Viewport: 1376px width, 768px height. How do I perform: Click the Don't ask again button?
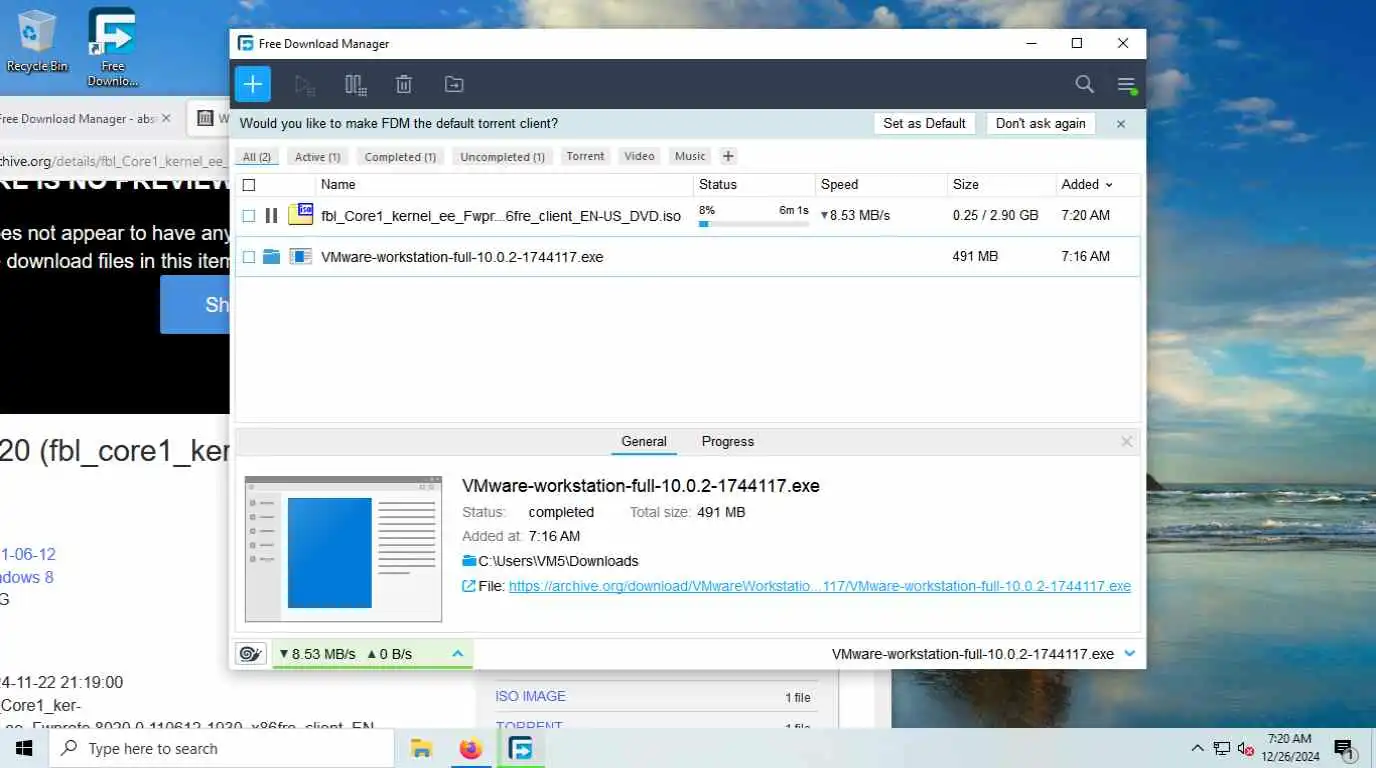(x=1040, y=124)
